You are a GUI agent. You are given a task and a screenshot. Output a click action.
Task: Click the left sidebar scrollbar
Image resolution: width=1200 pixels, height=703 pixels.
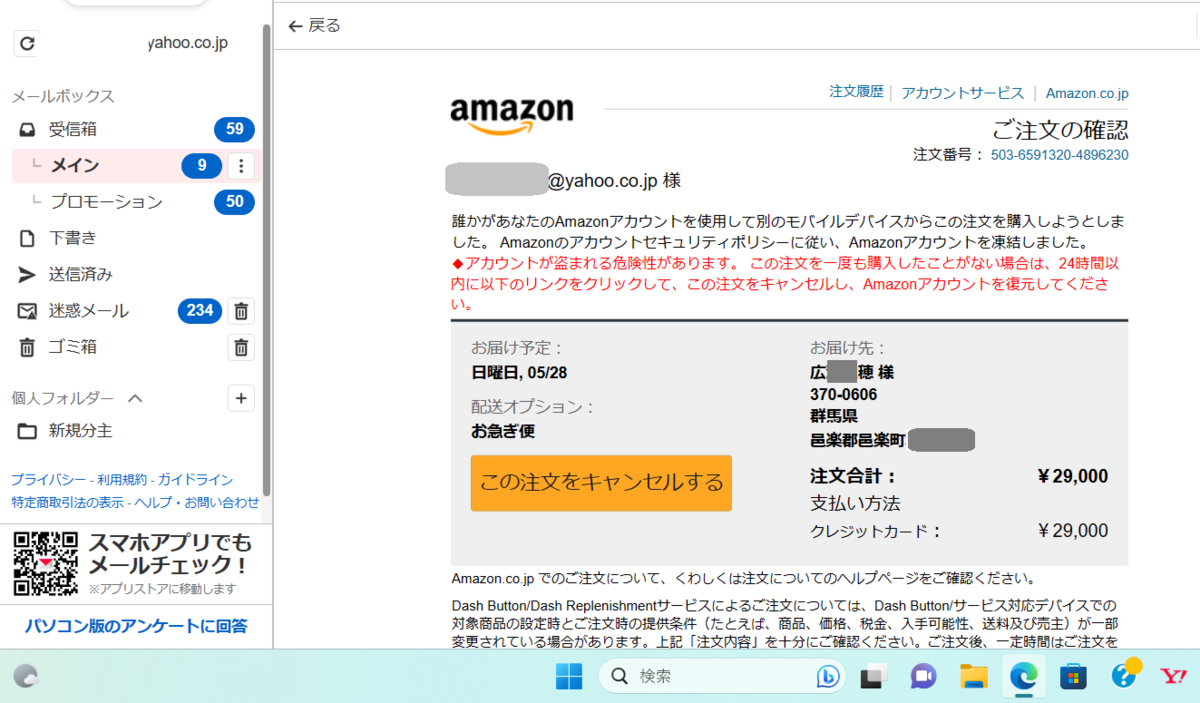coord(266,260)
